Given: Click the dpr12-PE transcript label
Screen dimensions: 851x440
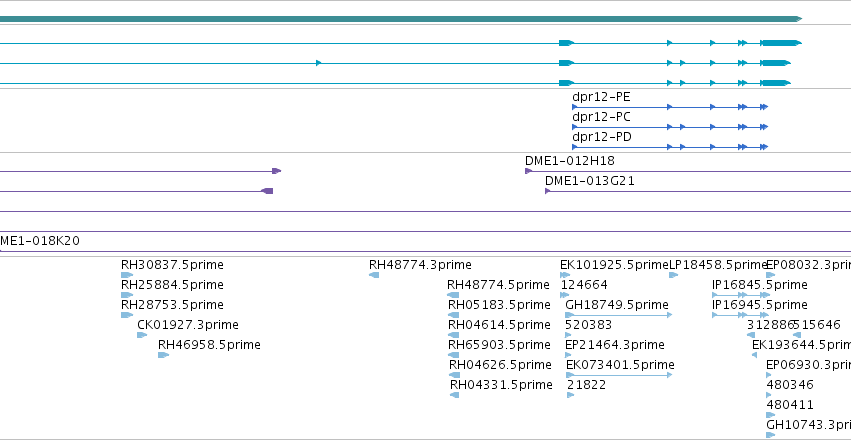Looking at the screenshot, I should point(601,97).
